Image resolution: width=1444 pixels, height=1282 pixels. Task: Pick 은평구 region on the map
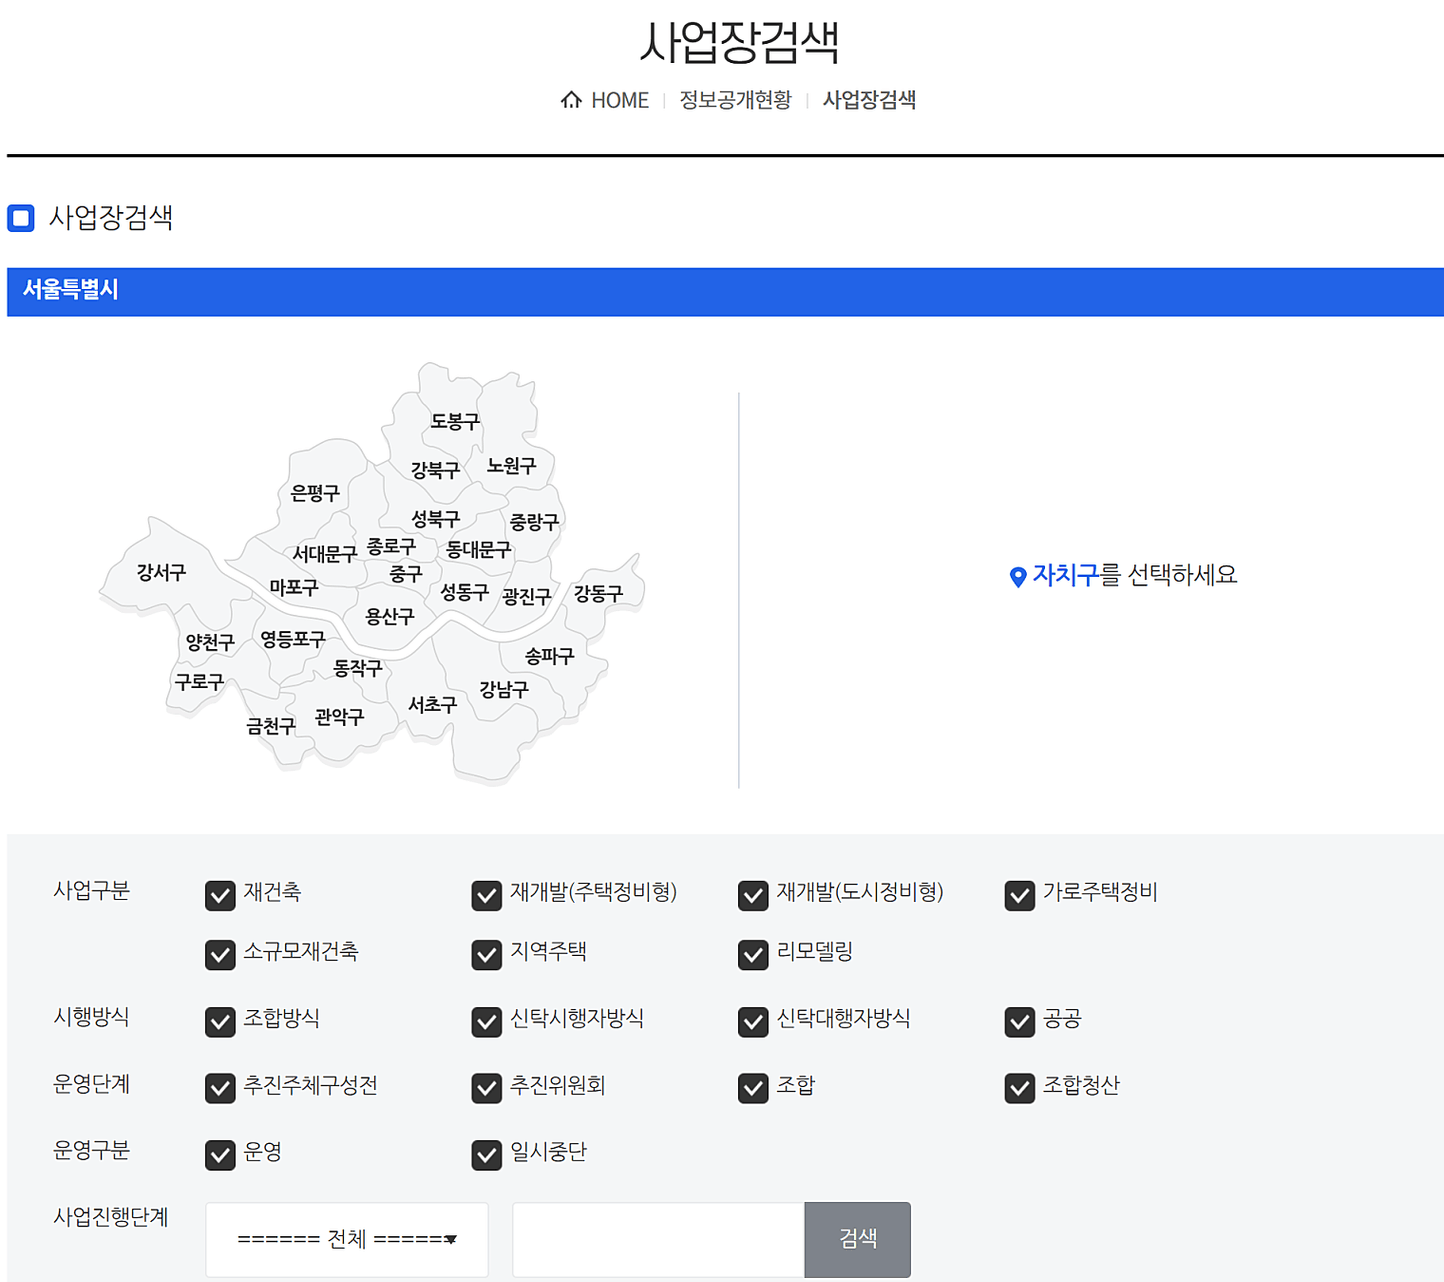[315, 493]
